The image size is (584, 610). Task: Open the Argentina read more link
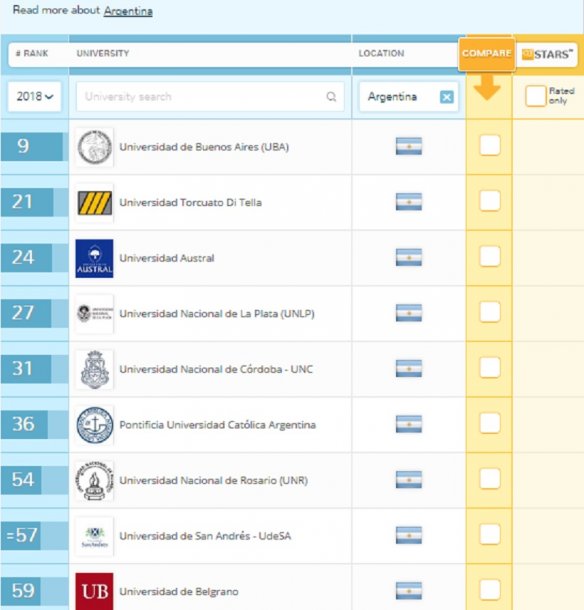[x=128, y=11]
